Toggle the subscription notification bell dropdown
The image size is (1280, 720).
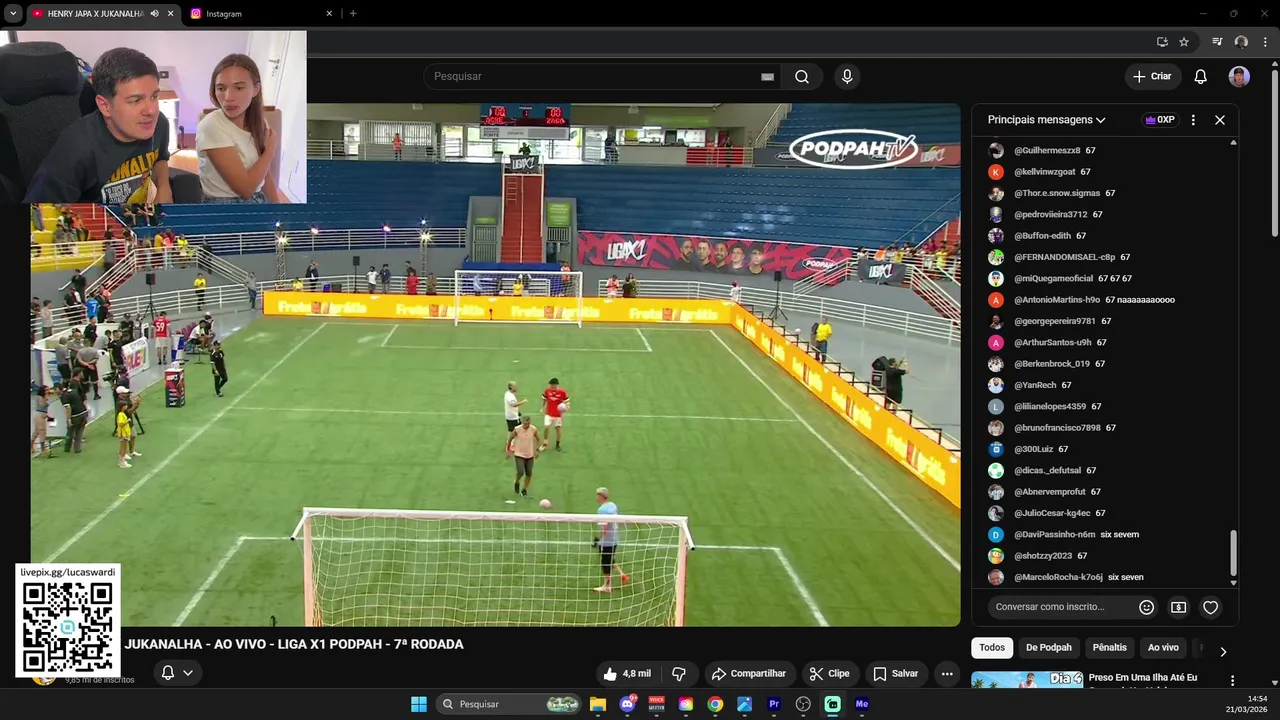(x=177, y=673)
